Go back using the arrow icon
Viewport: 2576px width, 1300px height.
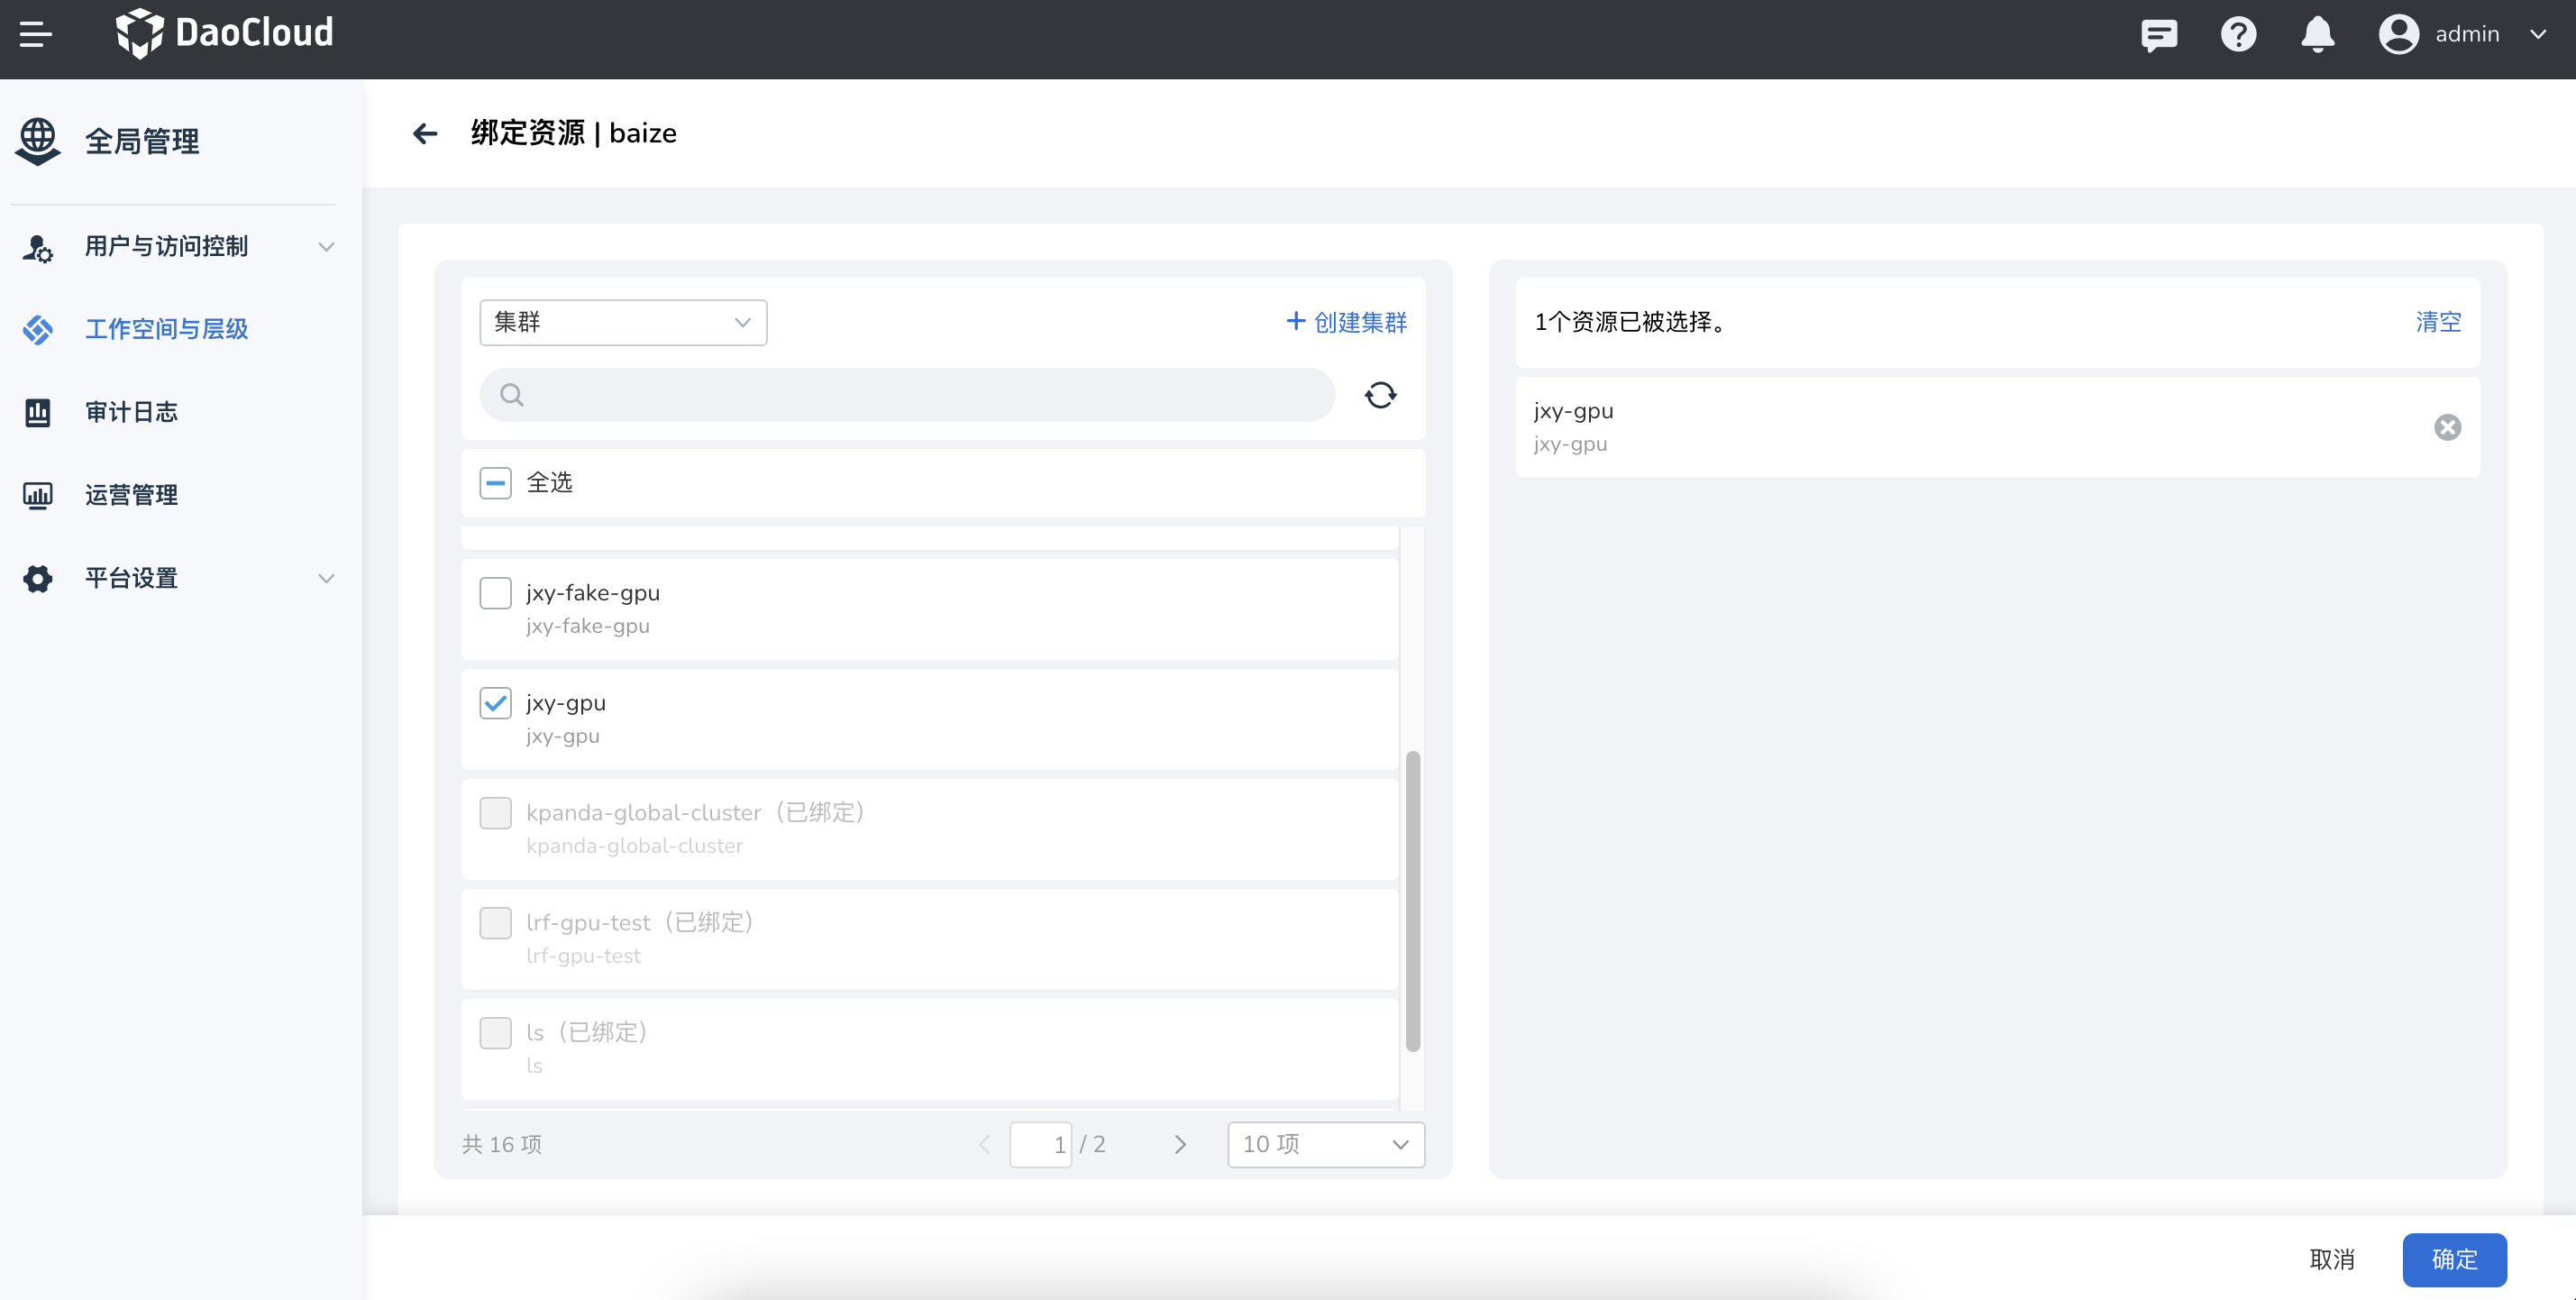pyautogui.click(x=425, y=133)
